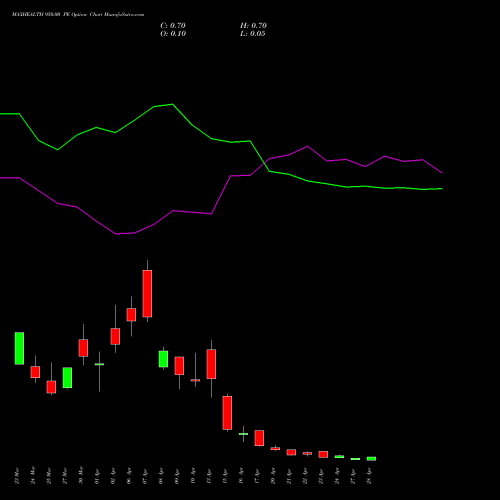Click the close value 'C: 0.70'
Image resolution: width=500 pixels, height=500 pixels.
coord(173,26)
